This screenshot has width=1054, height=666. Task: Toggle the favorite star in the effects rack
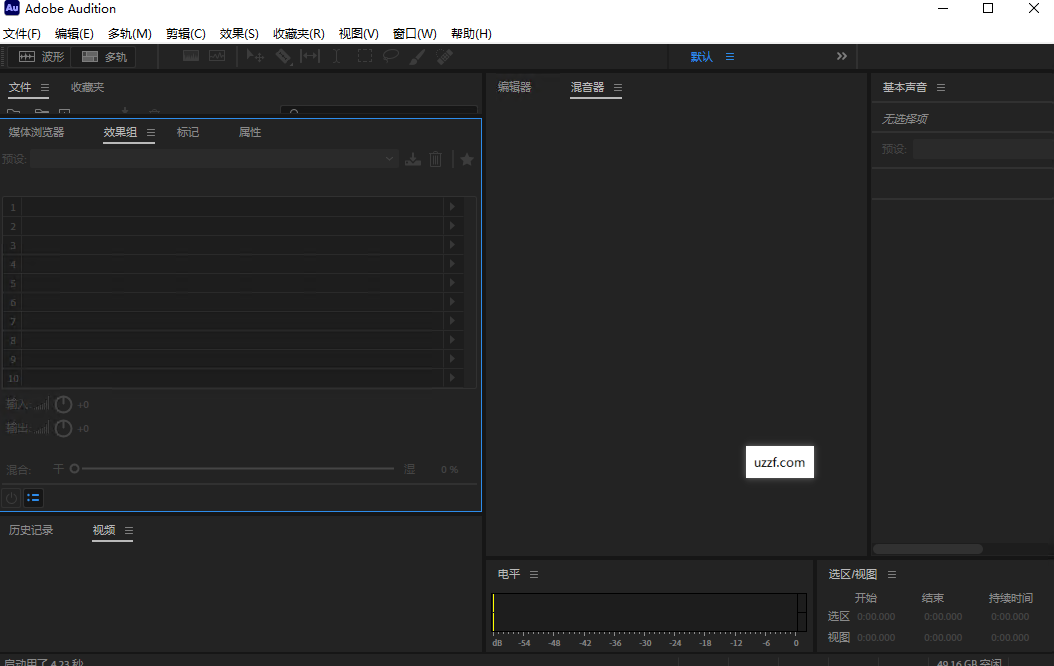[466, 159]
